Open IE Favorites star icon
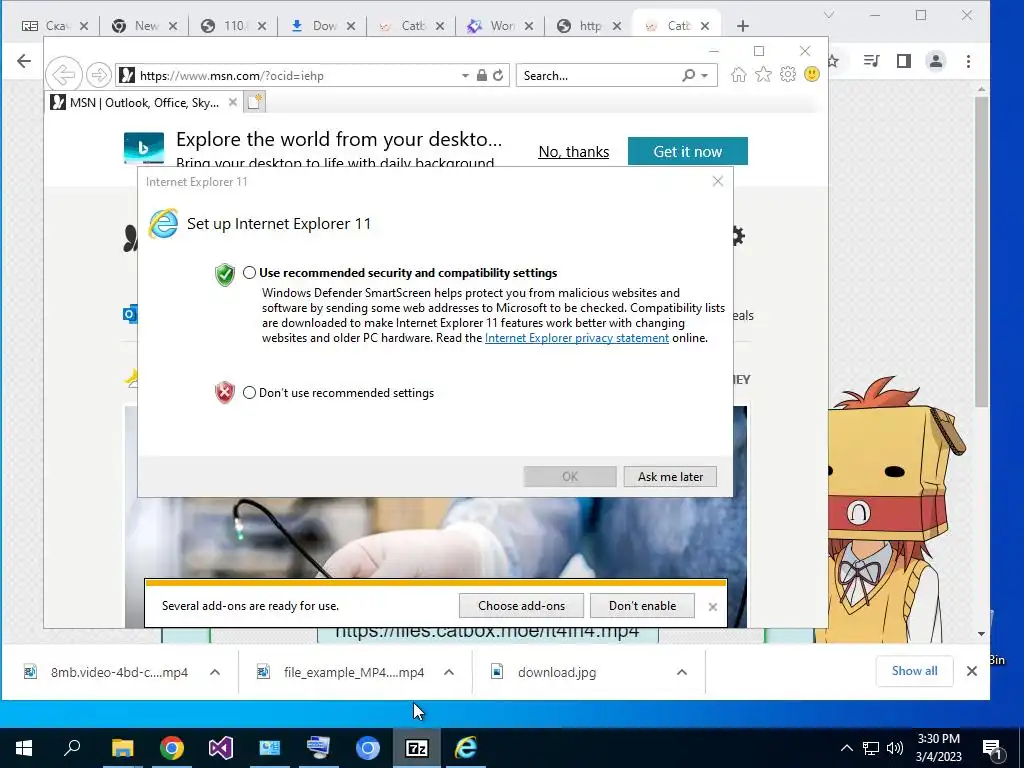The height and width of the screenshot is (768, 1024). [763, 74]
